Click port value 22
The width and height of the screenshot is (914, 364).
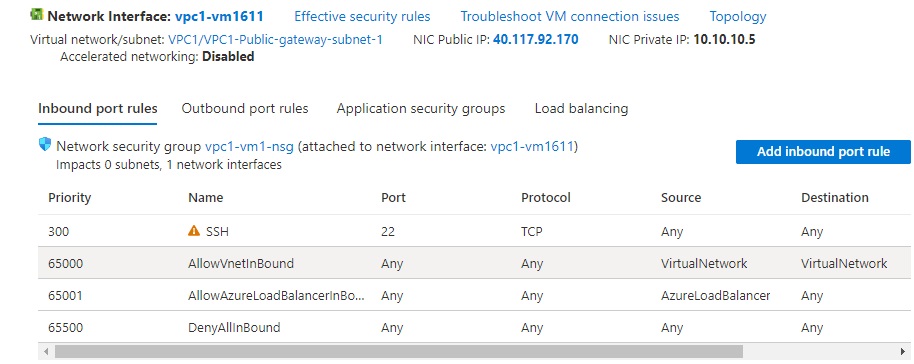(388, 232)
